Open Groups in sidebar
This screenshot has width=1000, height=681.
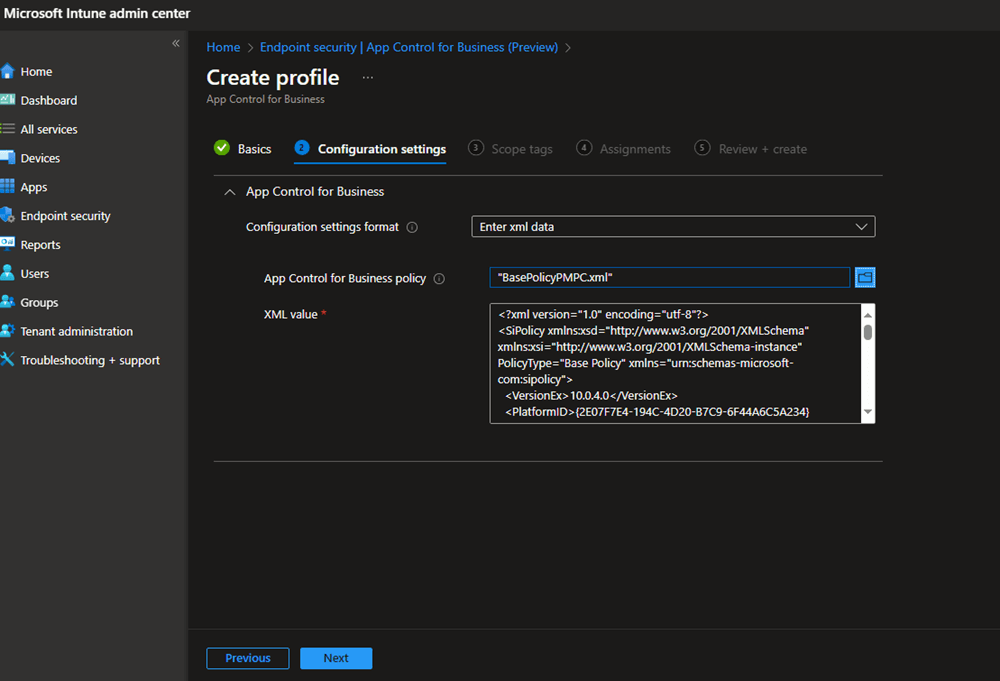[x=39, y=302]
